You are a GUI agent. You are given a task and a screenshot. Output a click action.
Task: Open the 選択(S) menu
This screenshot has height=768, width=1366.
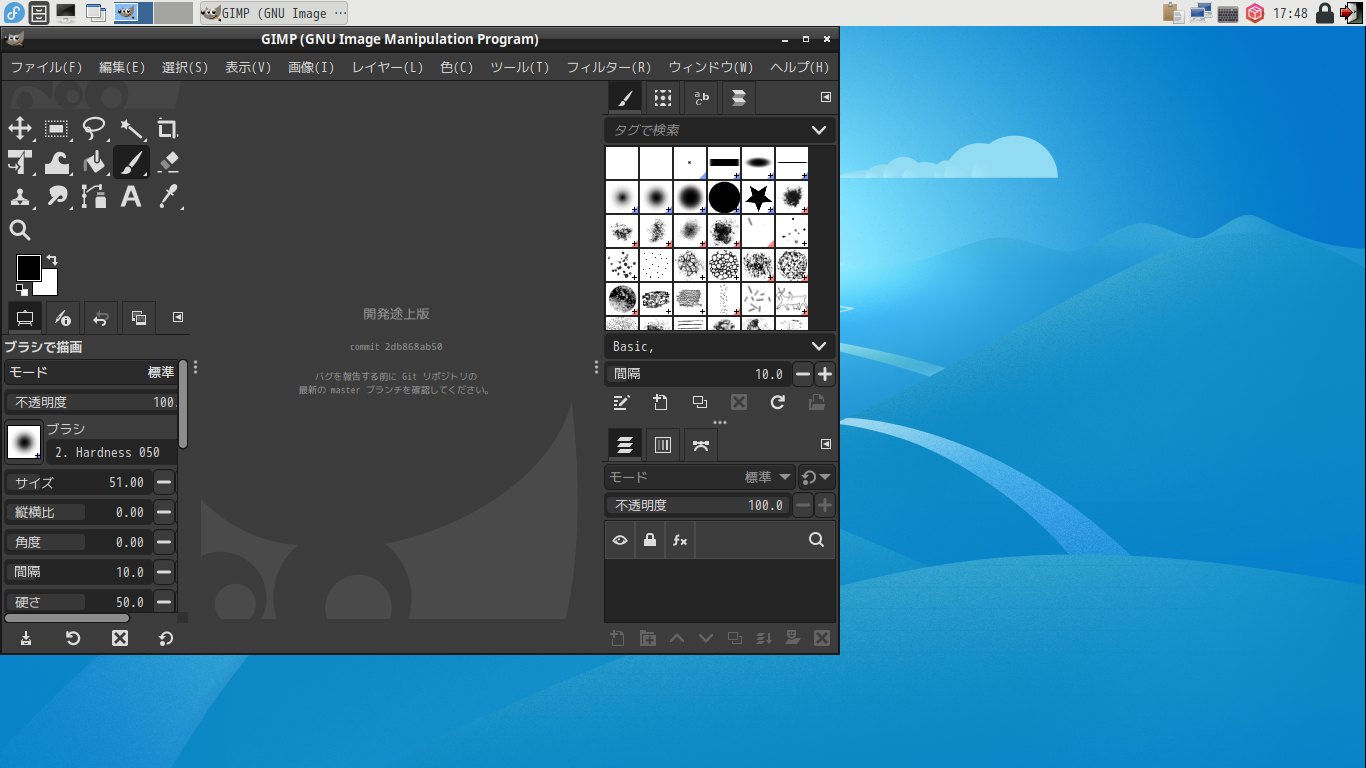click(x=185, y=67)
